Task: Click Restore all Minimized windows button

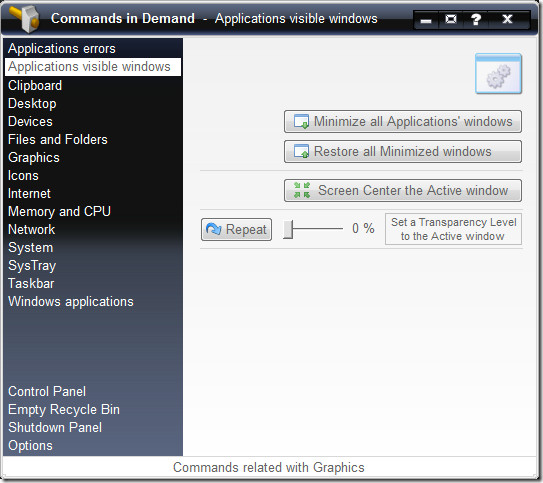Action: point(403,152)
